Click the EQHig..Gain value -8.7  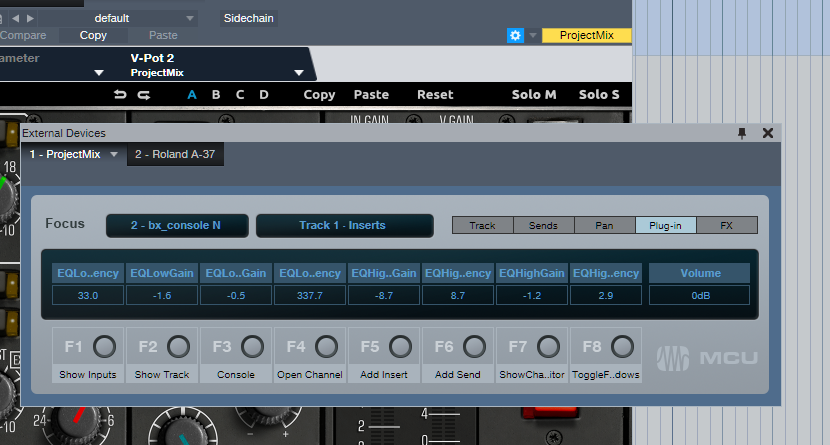[384, 295]
